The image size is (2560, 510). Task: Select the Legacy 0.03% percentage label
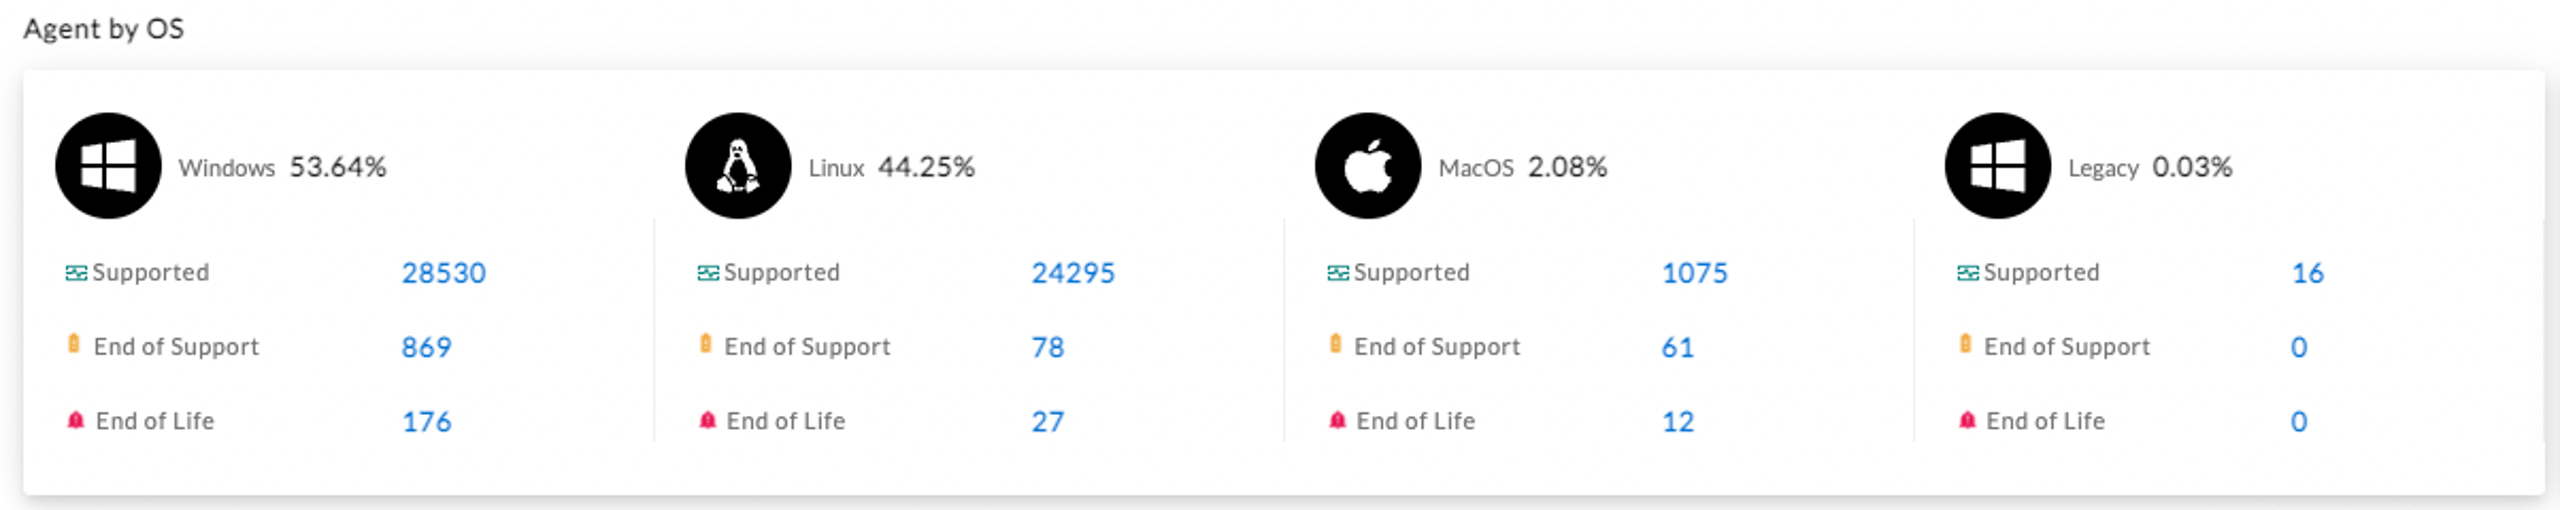[2192, 167]
